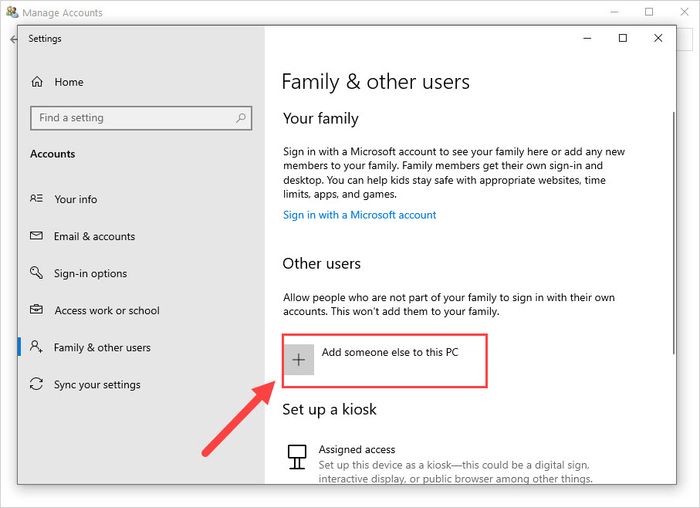Screen dimensions: 700x508
Task: Click the back arrow in Manage Accounts window
Action: pyautogui.click(x=13, y=39)
